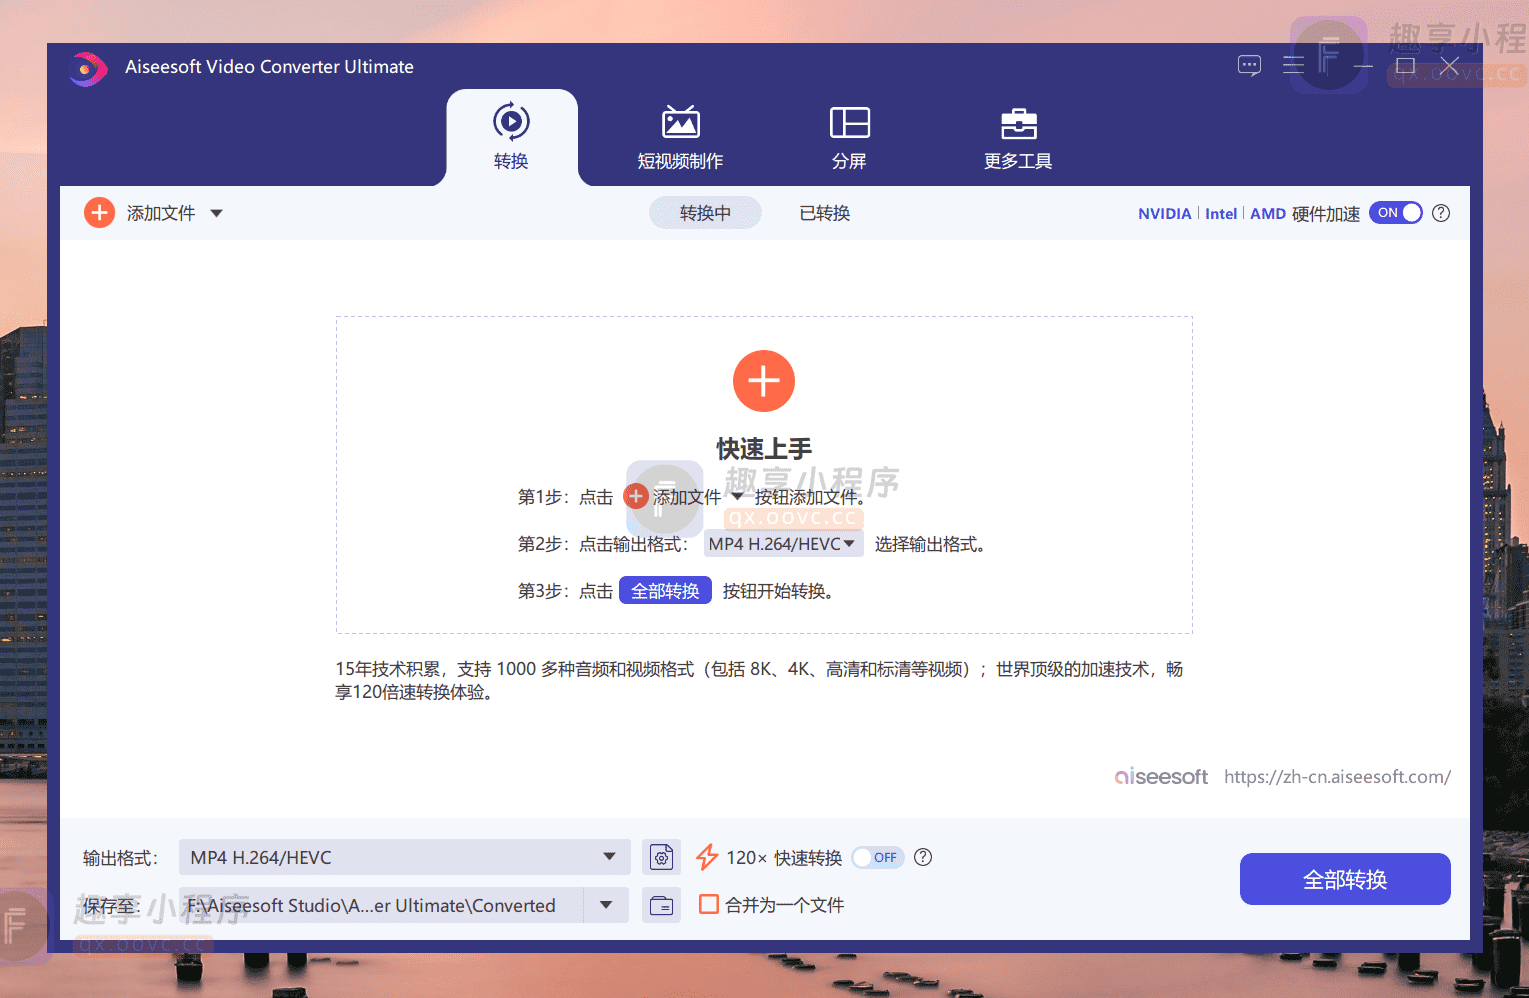Open the zh-cn.aiseesoft.com link

pos(1337,776)
